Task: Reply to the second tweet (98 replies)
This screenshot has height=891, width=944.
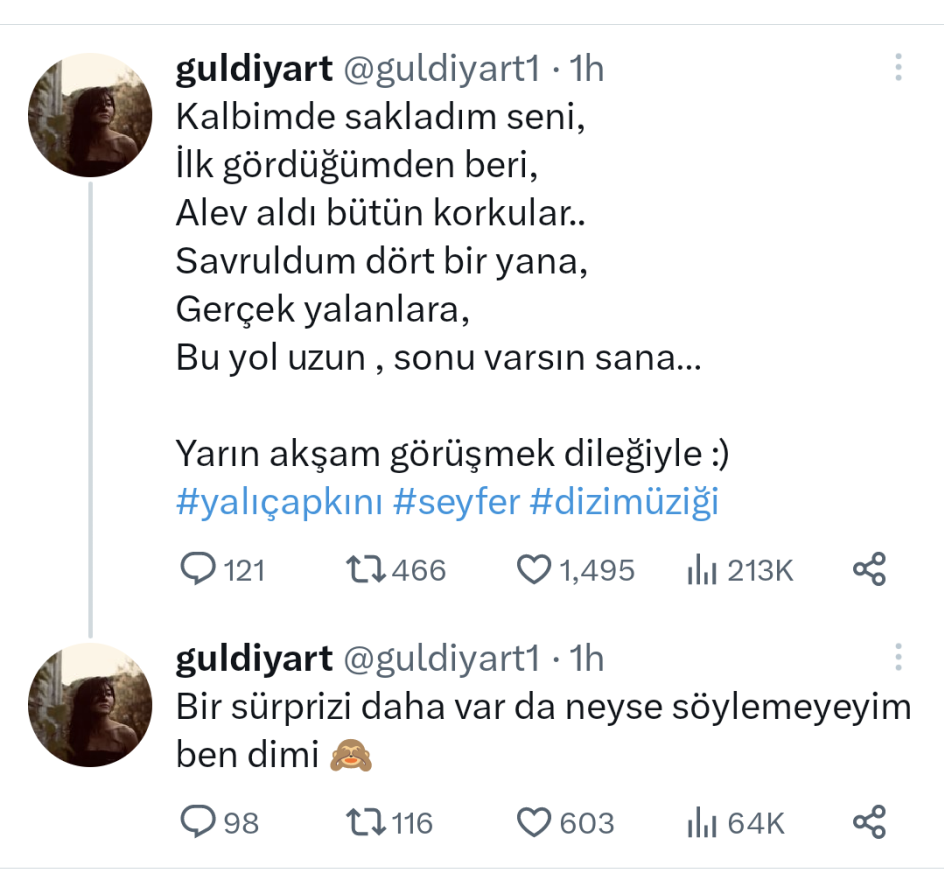Action: click(x=198, y=823)
